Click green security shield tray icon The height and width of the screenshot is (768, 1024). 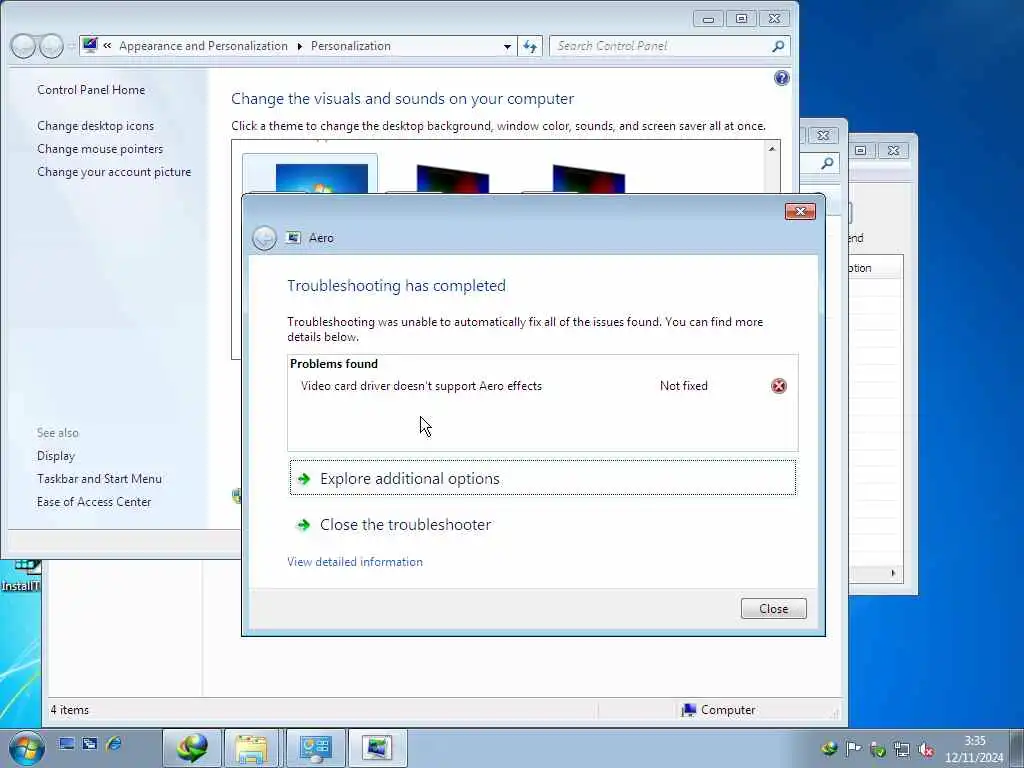tap(878, 749)
